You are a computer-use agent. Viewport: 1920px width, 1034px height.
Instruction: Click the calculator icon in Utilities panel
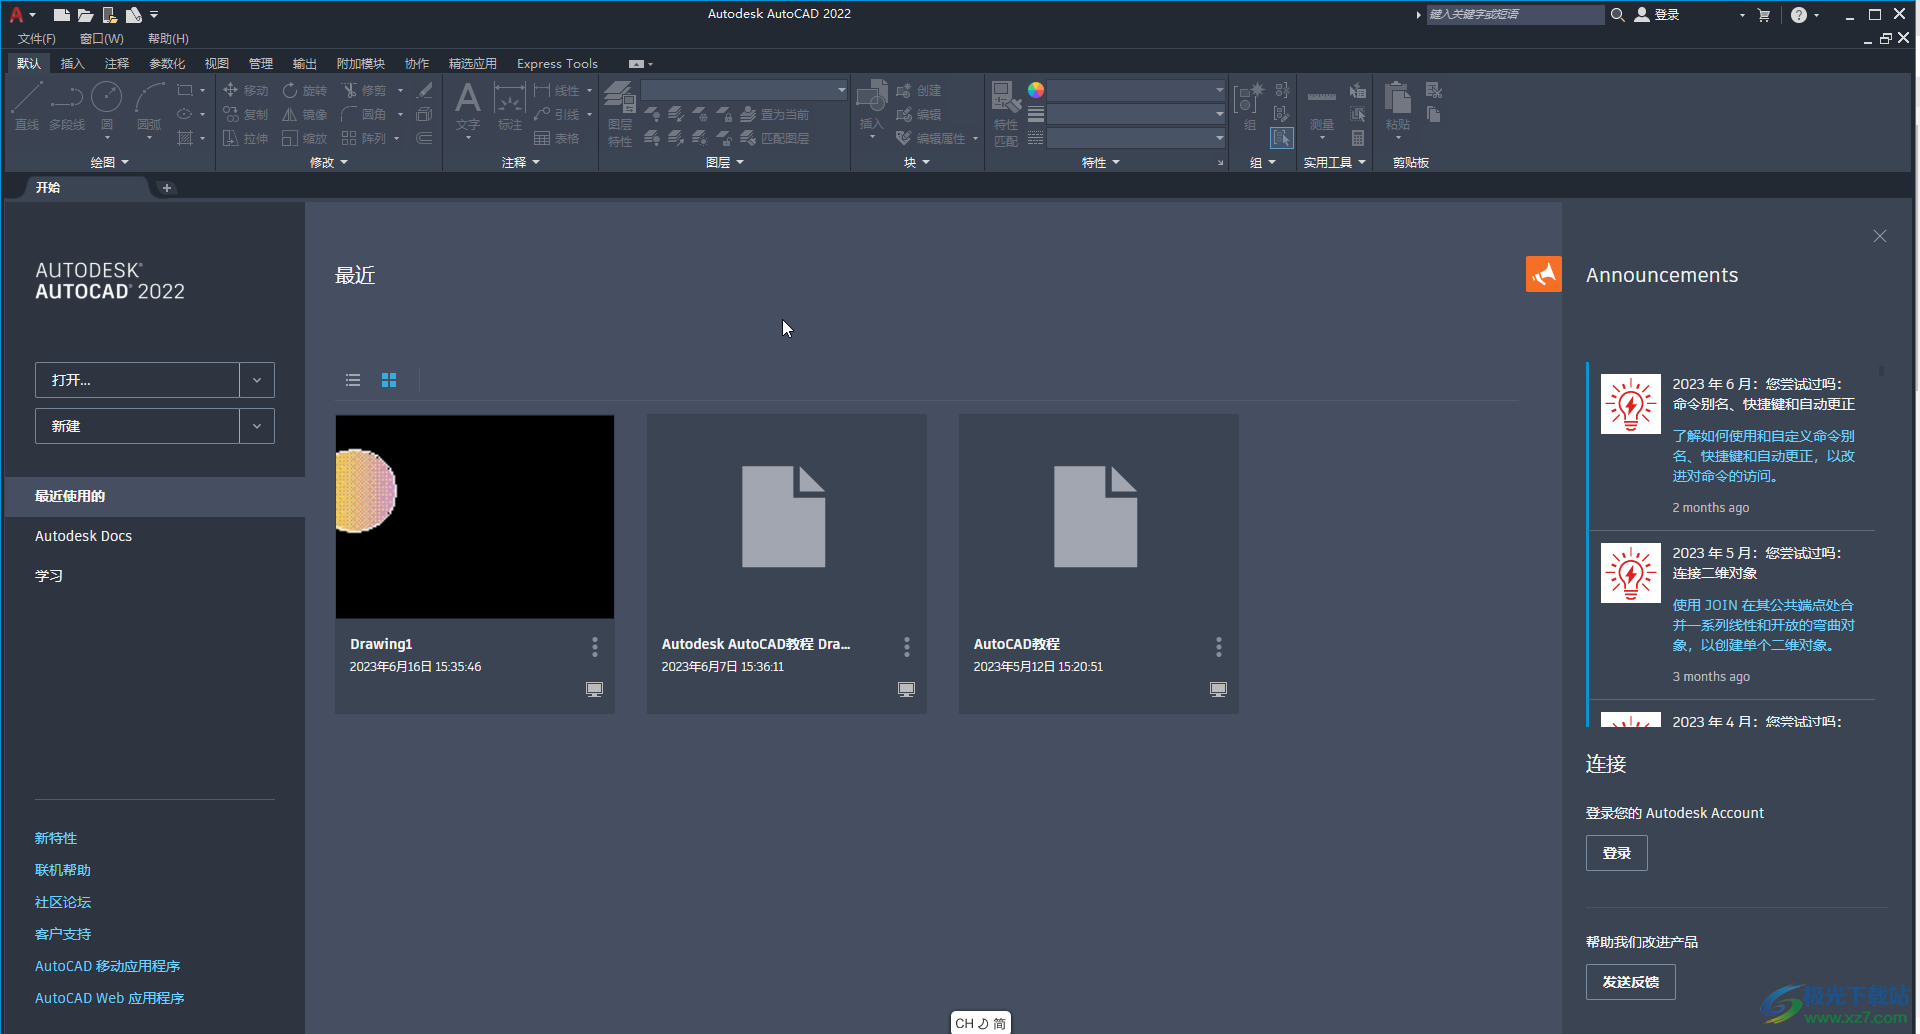click(1358, 138)
